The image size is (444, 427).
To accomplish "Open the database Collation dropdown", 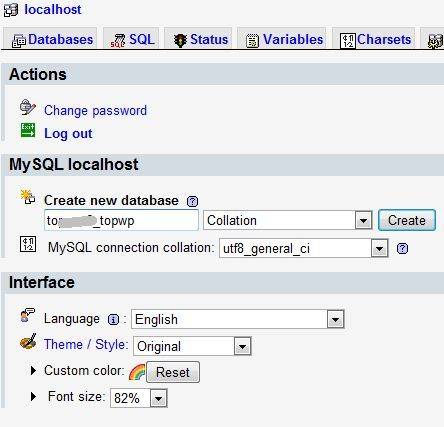I will (x=288, y=220).
